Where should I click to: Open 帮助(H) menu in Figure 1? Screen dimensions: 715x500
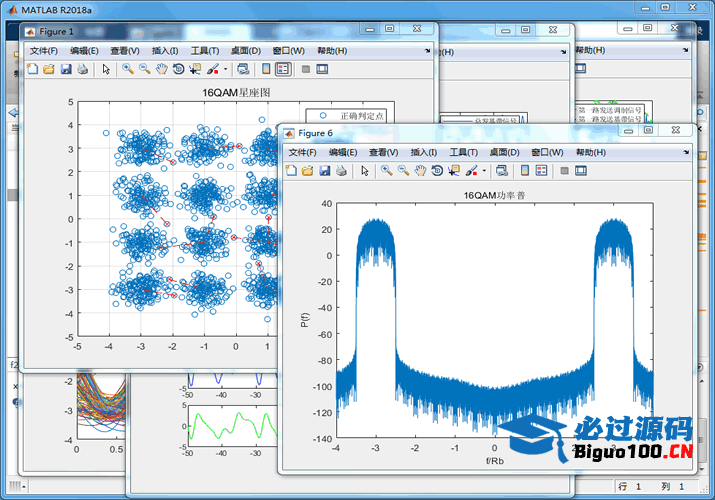(332, 51)
